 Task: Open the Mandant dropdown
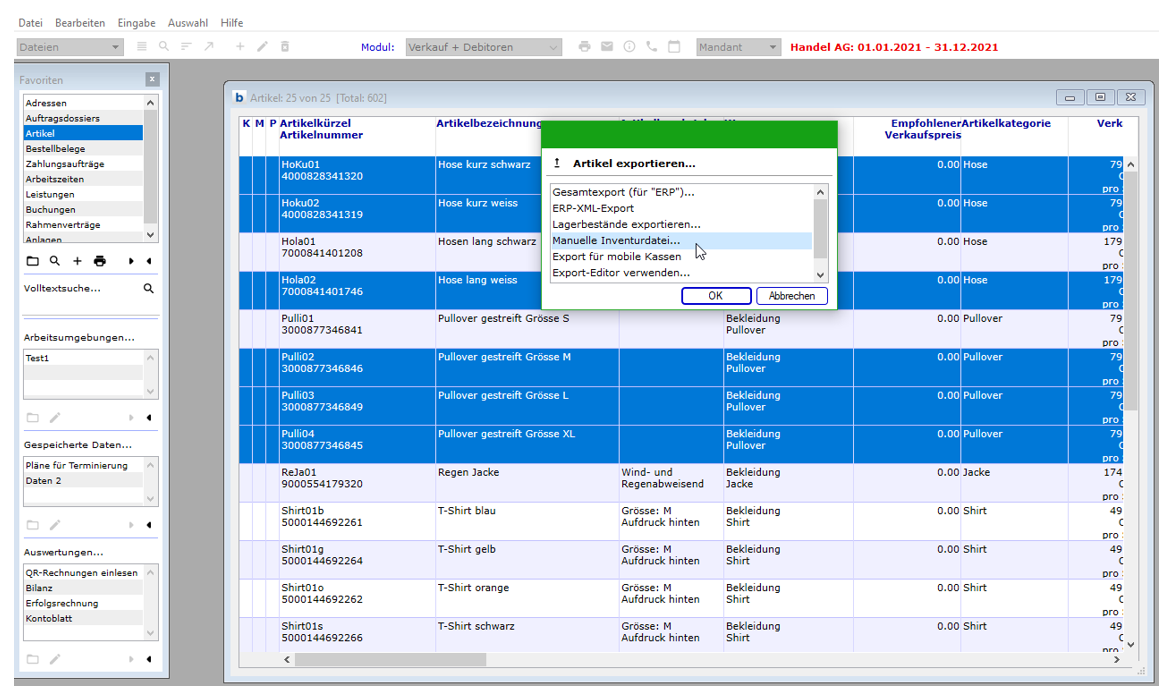pos(772,47)
